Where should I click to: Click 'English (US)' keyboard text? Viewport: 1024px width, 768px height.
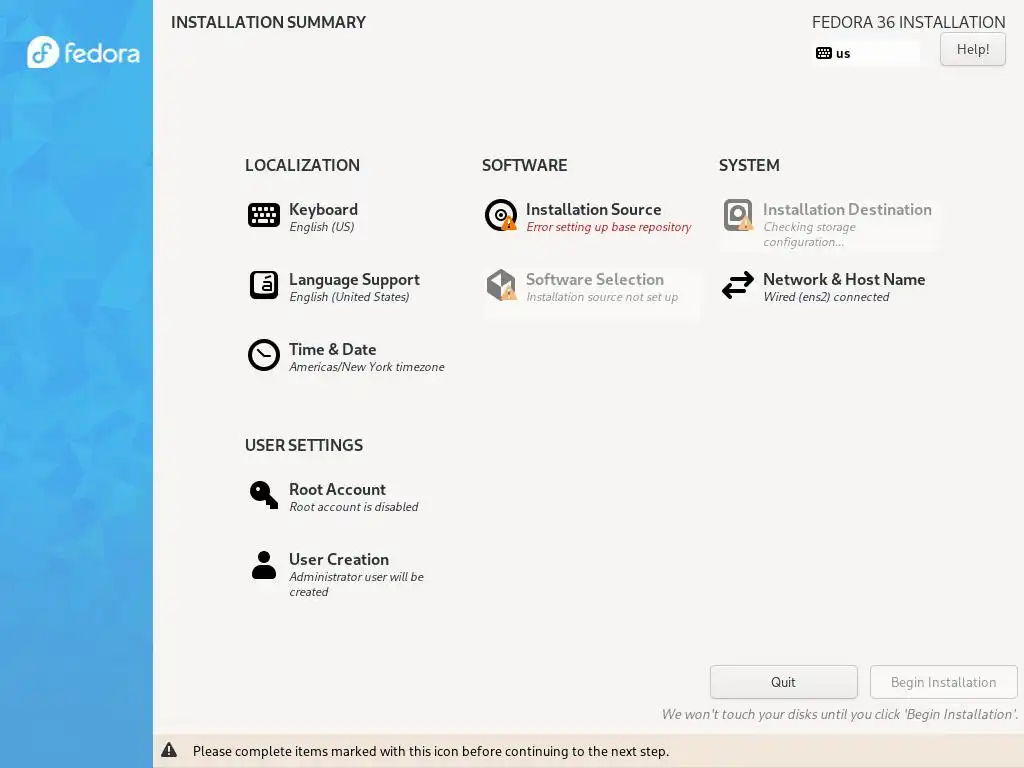[321, 227]
